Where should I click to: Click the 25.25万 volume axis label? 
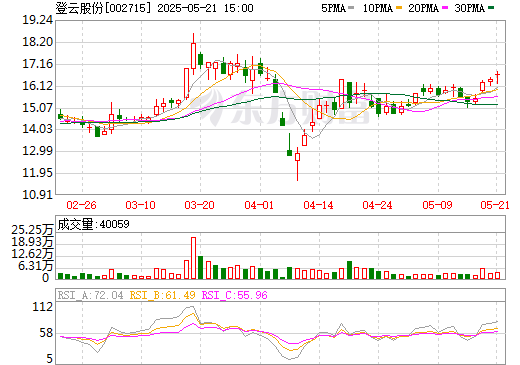(x=32, y=230)
